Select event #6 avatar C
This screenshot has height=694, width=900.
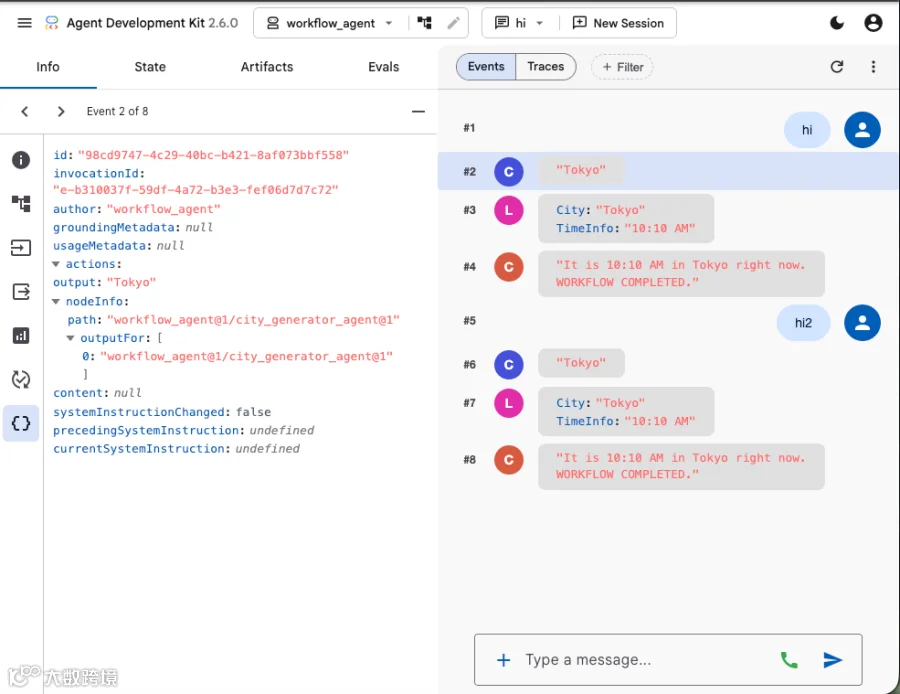click(x=509, y=365)
